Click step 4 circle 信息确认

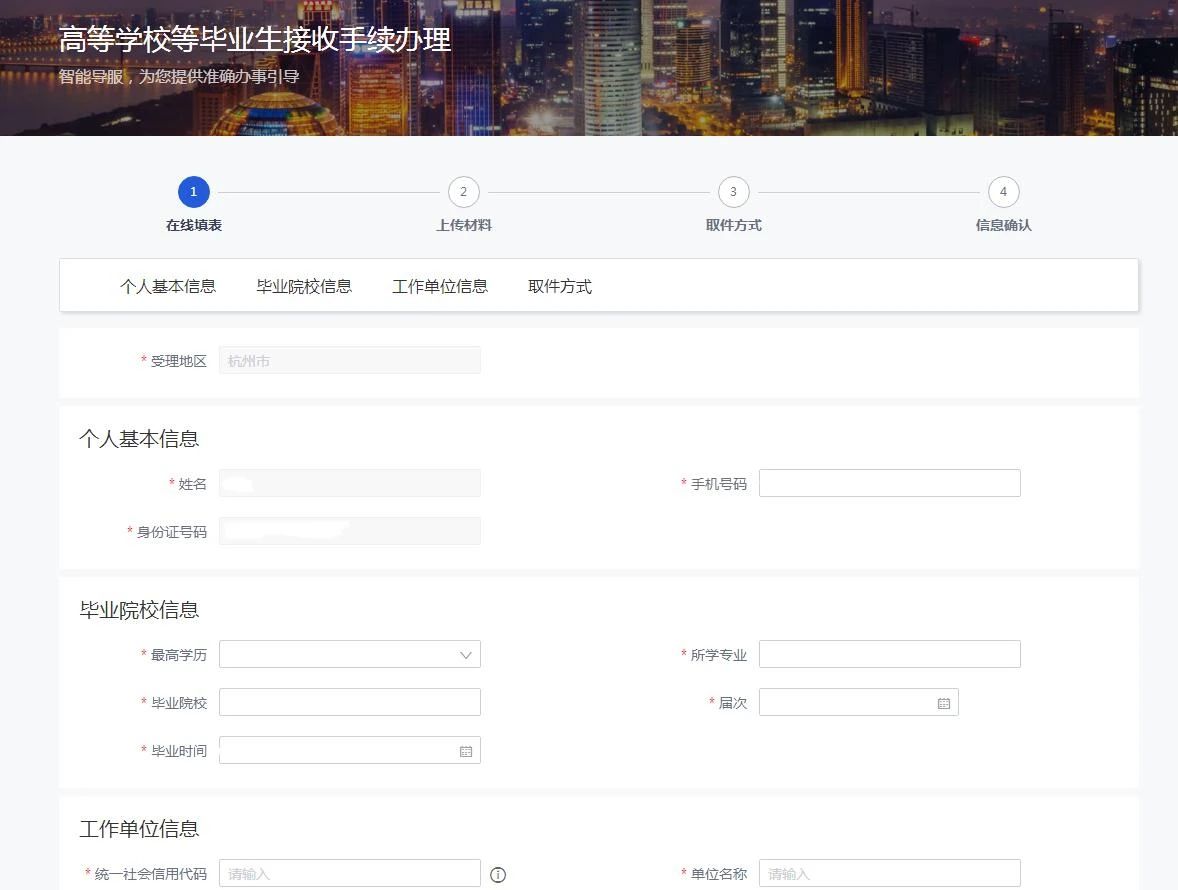[1003, 192]
